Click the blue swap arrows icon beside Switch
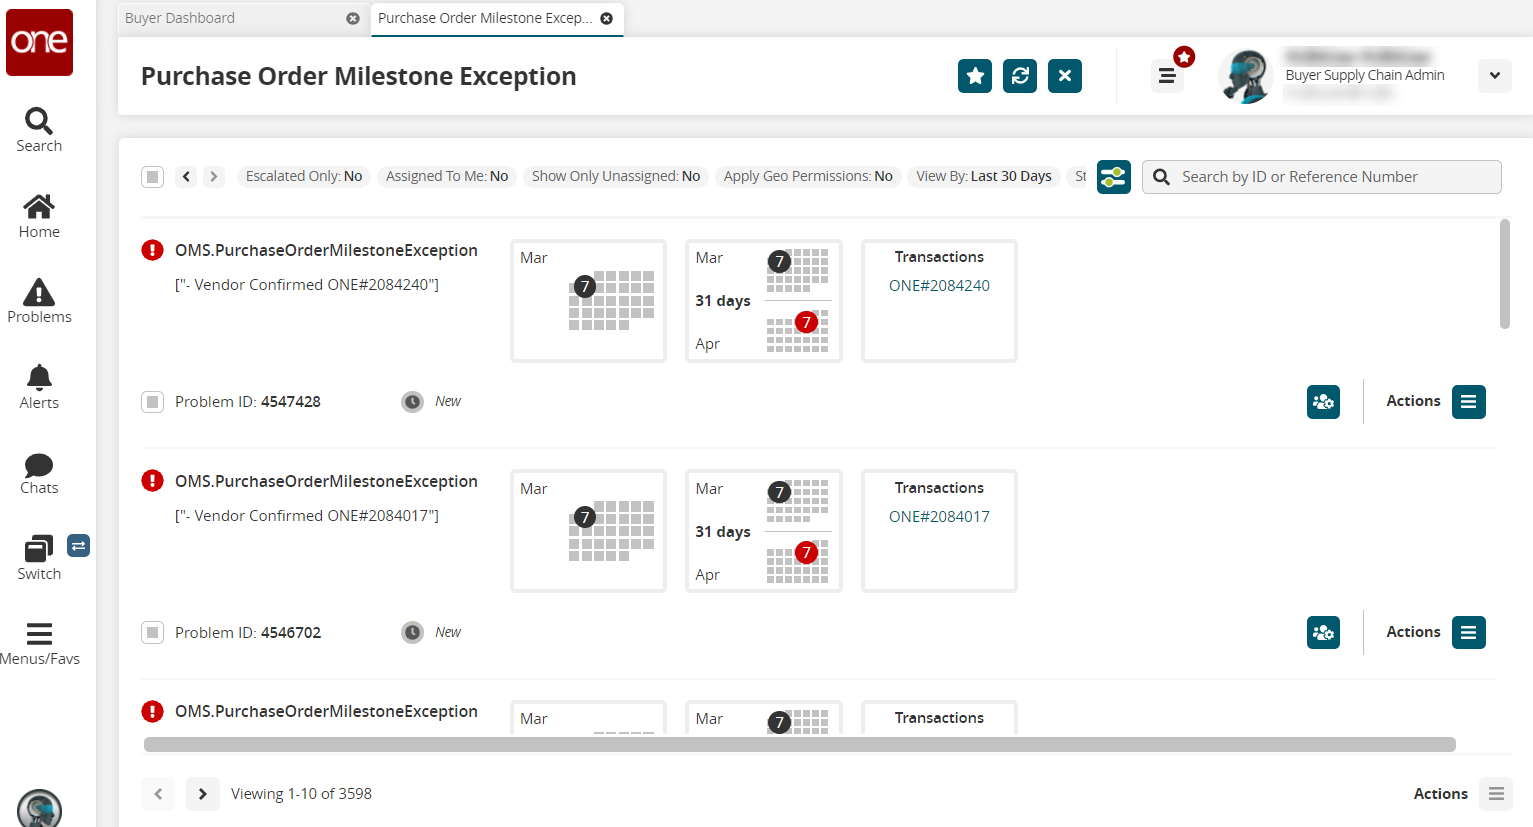The width and height of the screenshot is (1533, 827). 78,545
